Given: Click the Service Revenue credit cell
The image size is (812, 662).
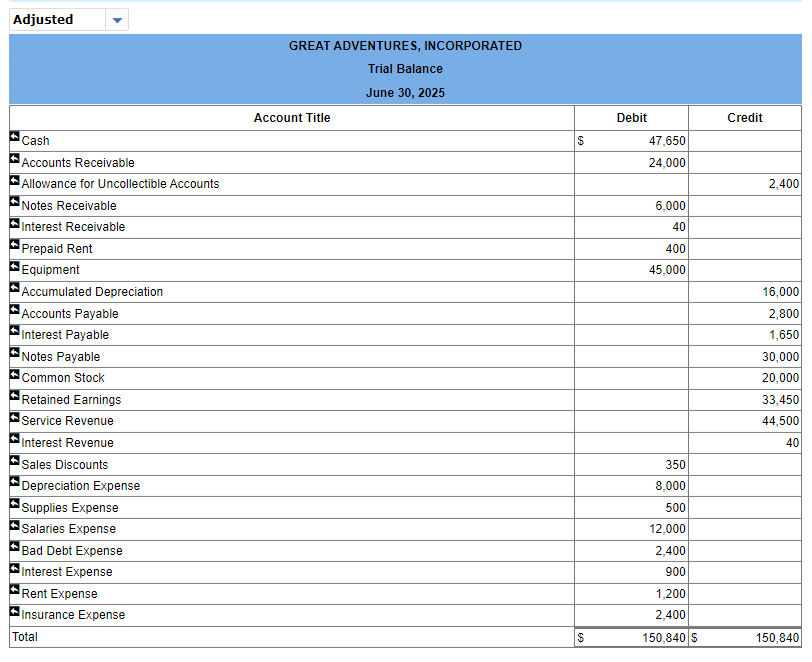Looking at the screenshot, I should pos(745,421).
